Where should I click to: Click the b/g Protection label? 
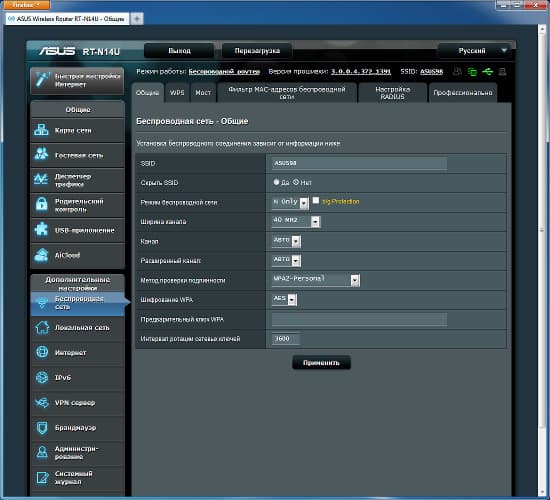(x=341, y=202)
